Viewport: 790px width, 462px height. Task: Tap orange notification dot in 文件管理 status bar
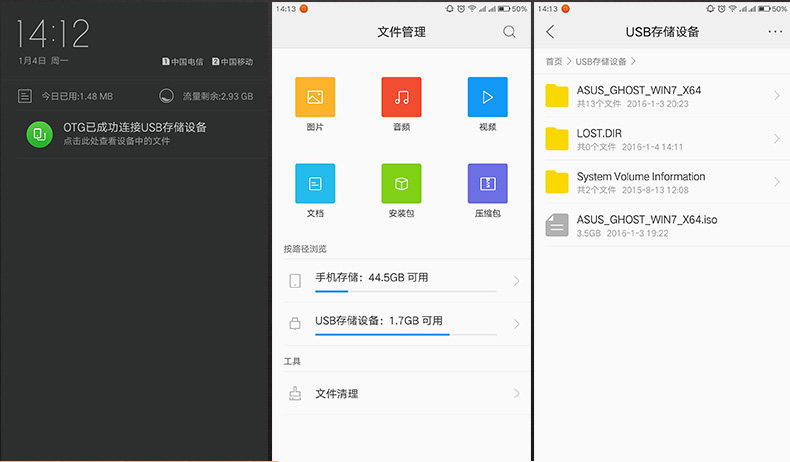(x=304, y=9)
